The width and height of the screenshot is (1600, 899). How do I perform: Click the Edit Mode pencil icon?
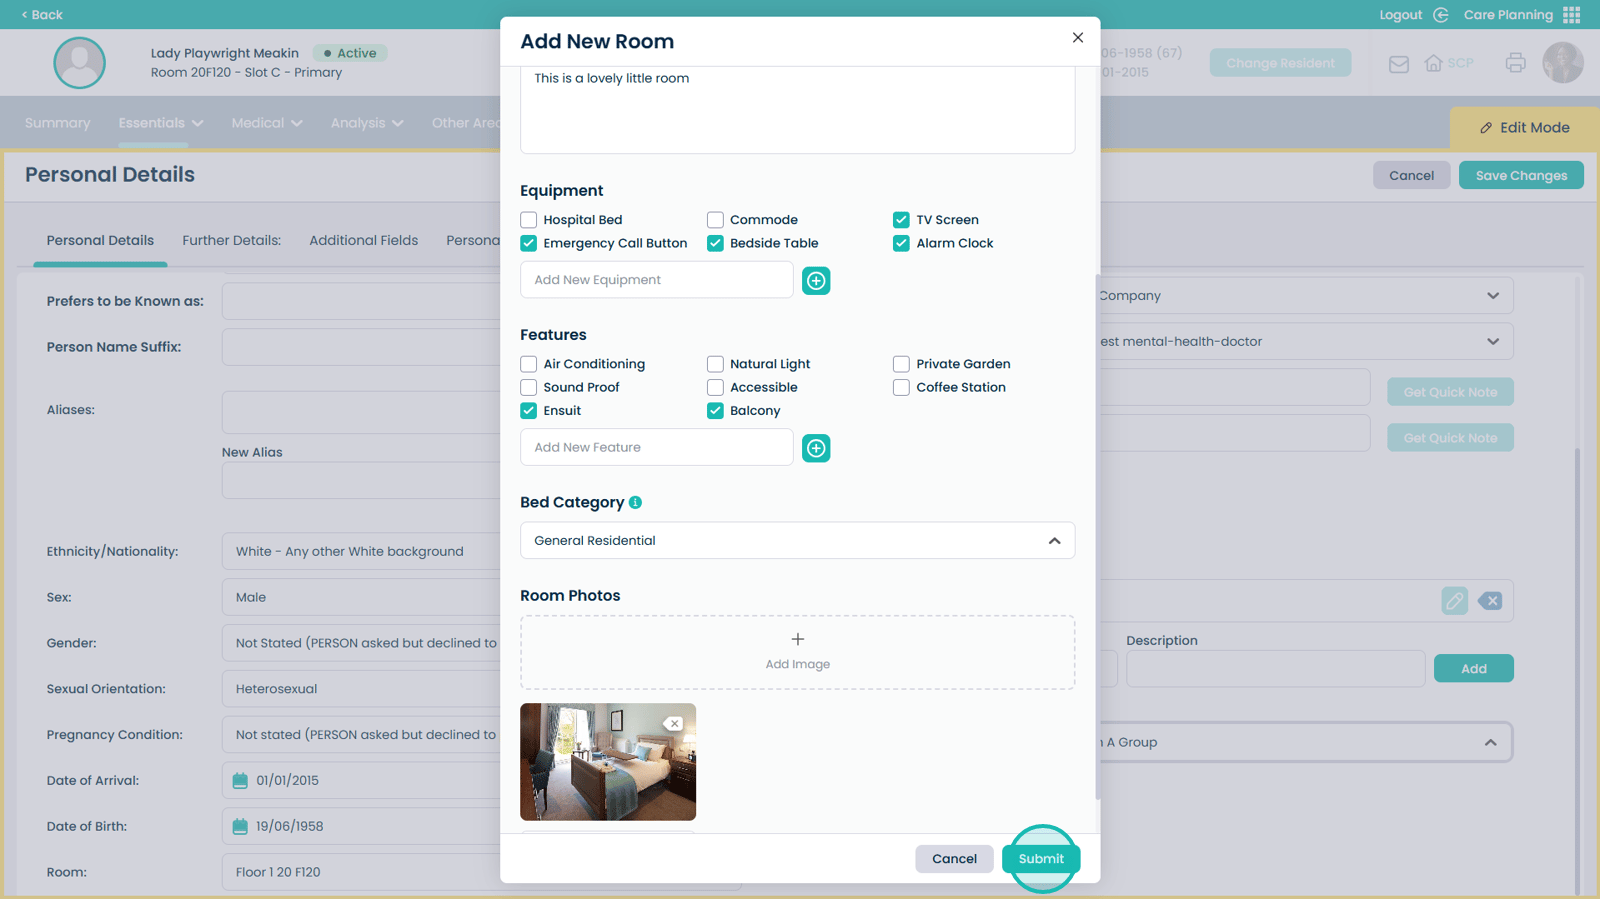click(x=1486, y=128)
